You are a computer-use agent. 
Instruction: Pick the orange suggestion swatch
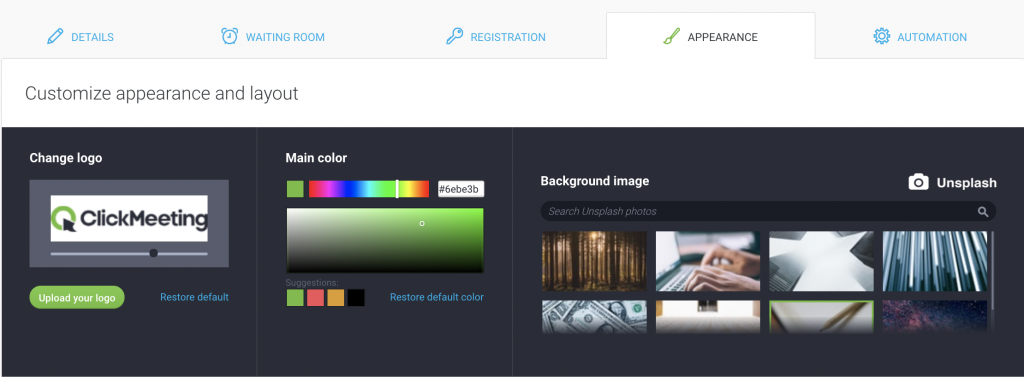pos(336,298)
